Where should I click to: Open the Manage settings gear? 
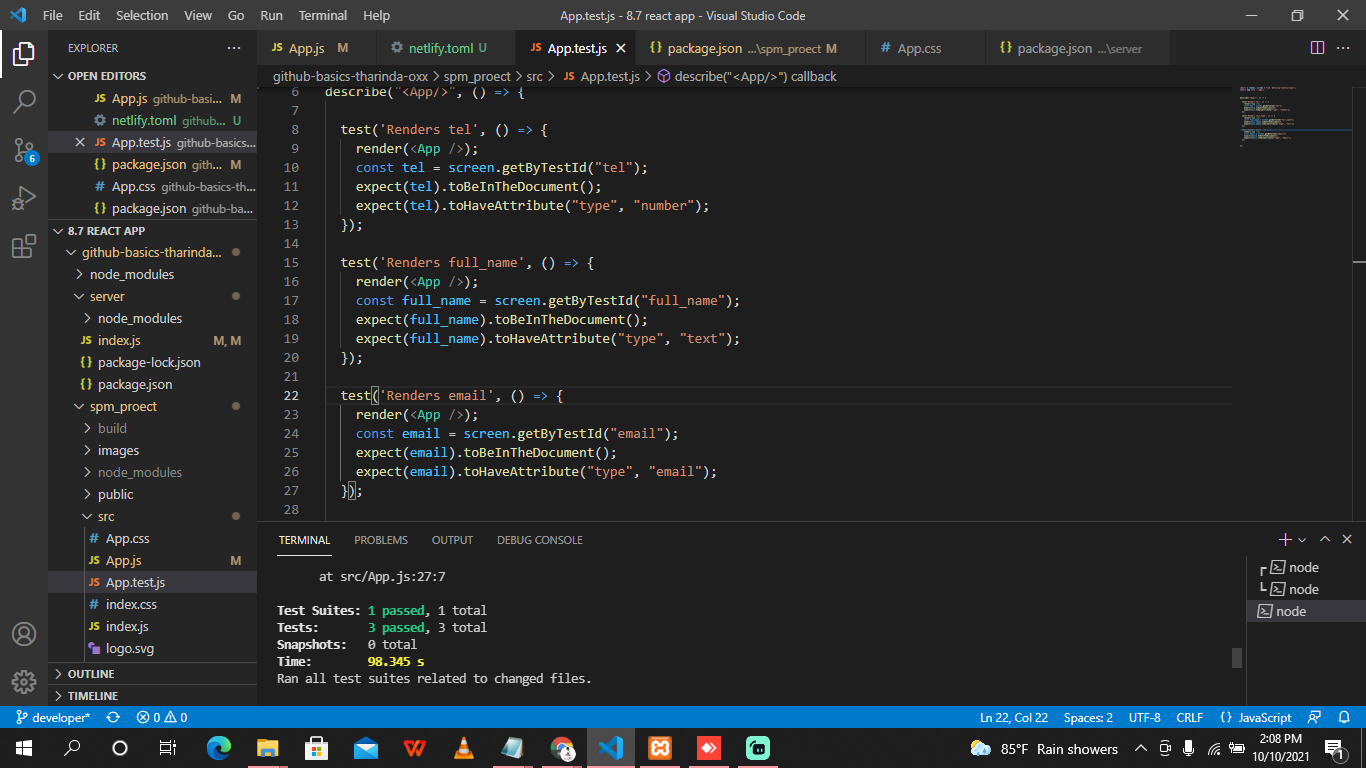coord(24,683)
